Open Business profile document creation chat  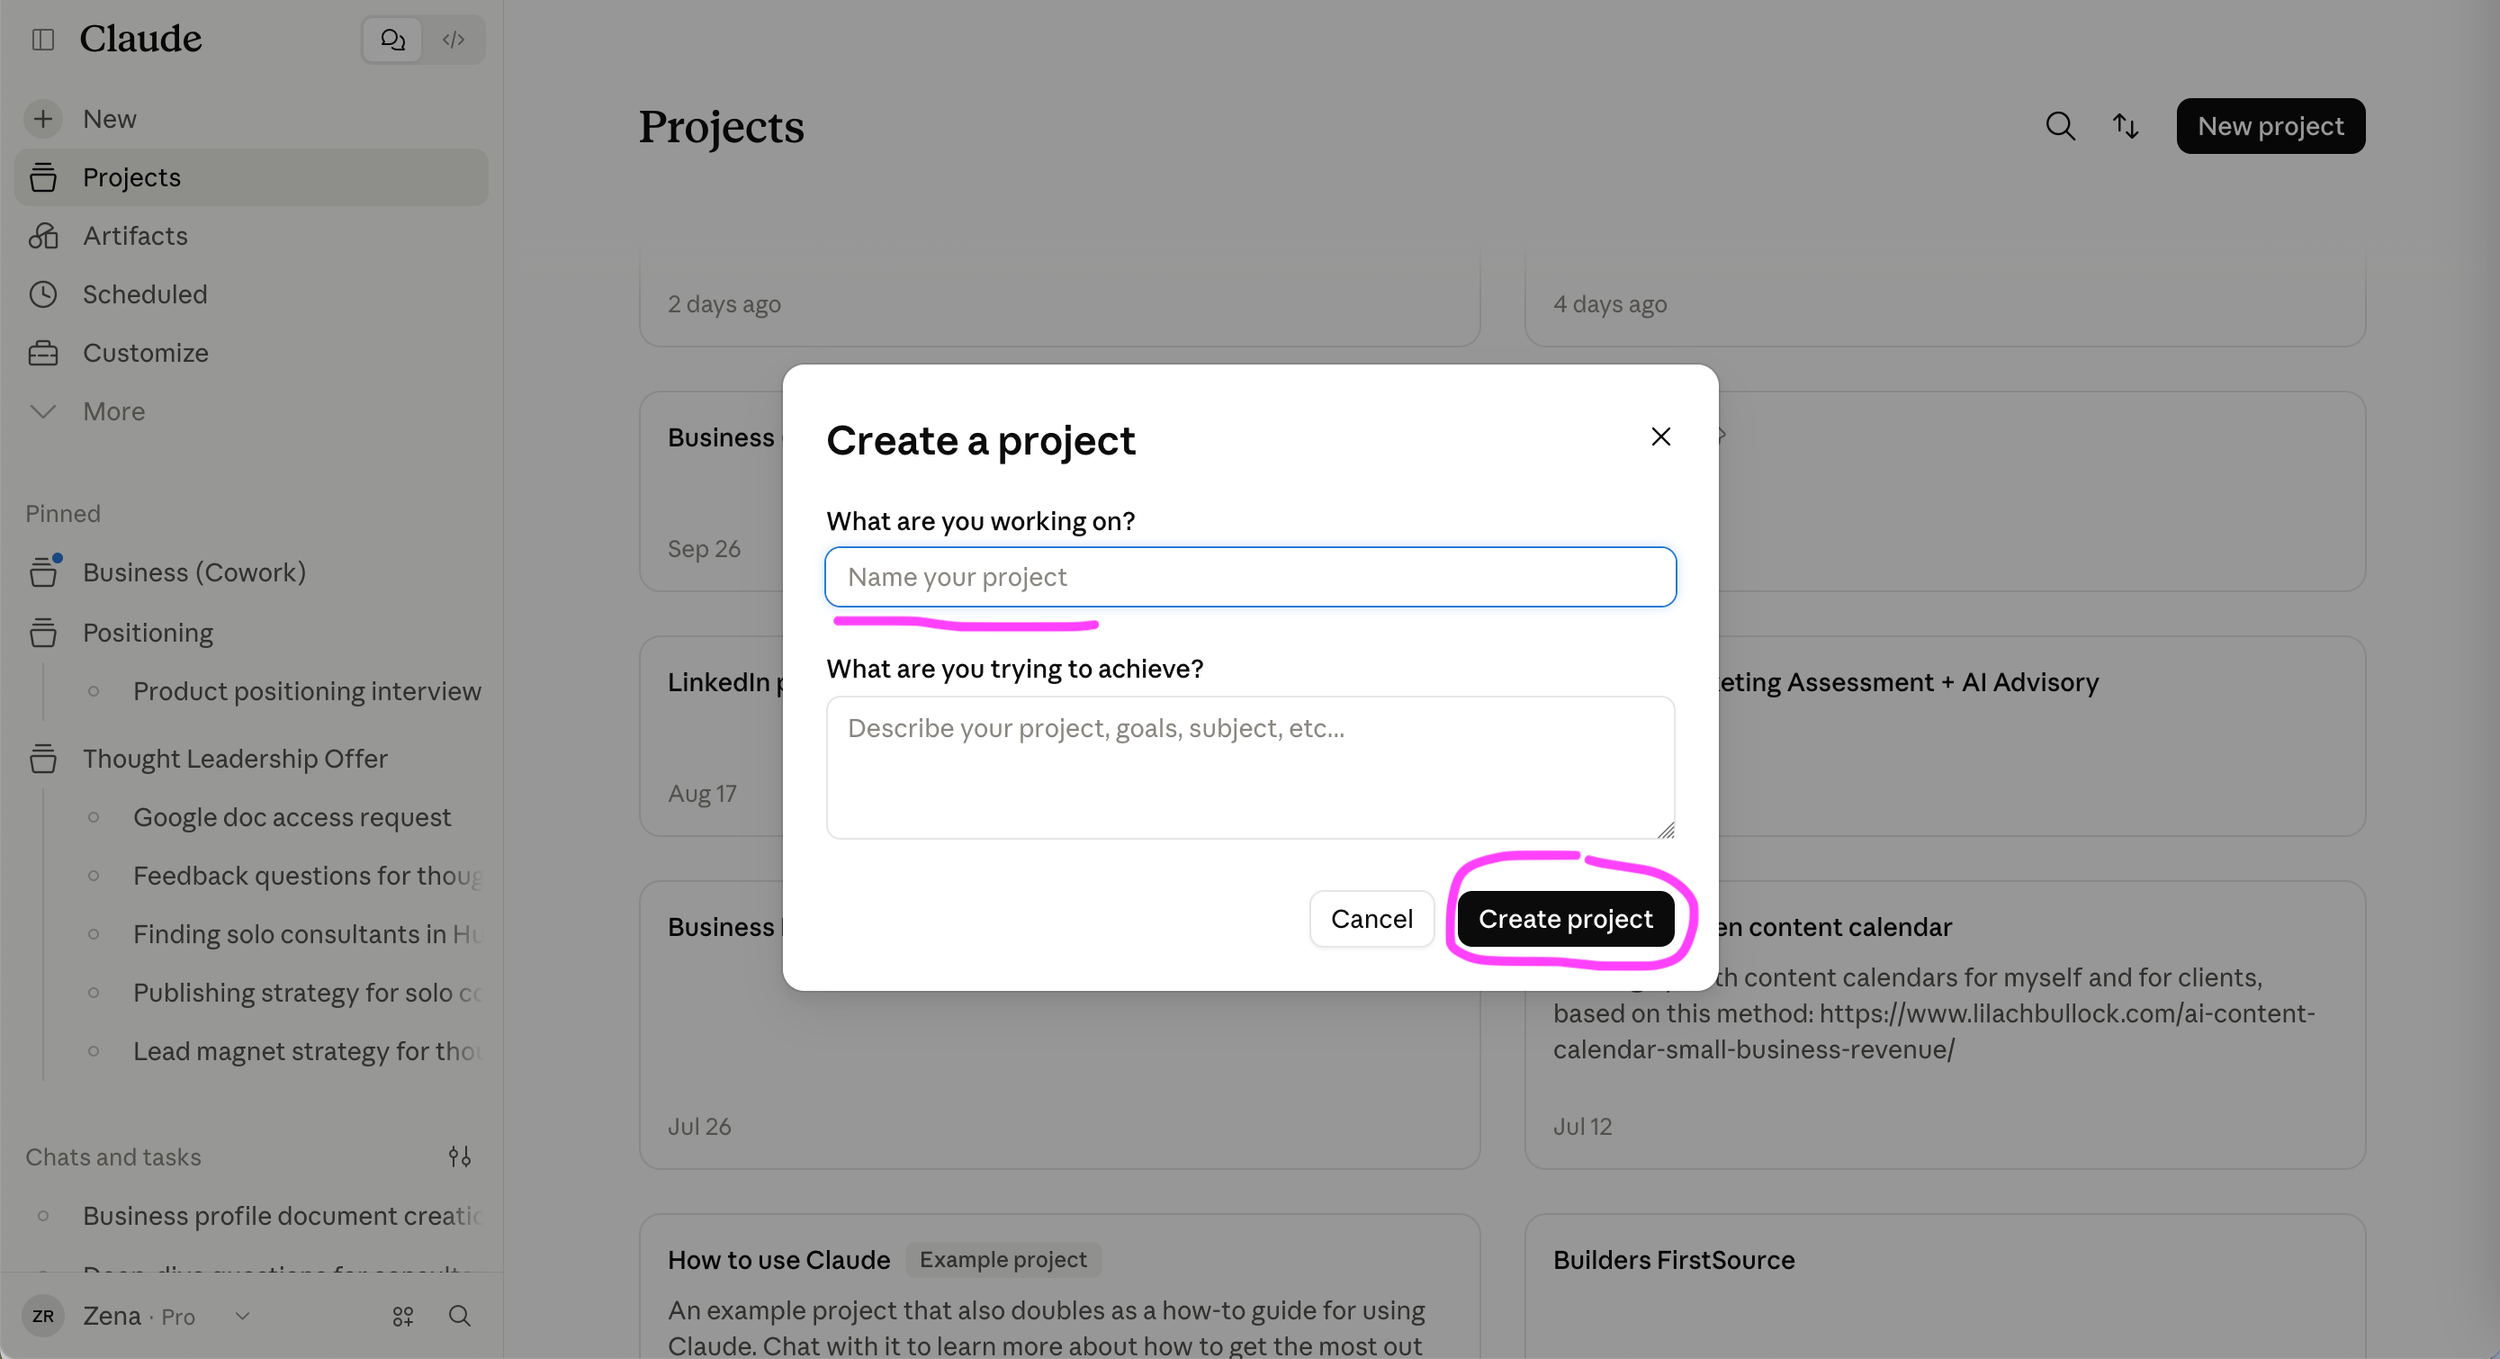point(251,1216)
